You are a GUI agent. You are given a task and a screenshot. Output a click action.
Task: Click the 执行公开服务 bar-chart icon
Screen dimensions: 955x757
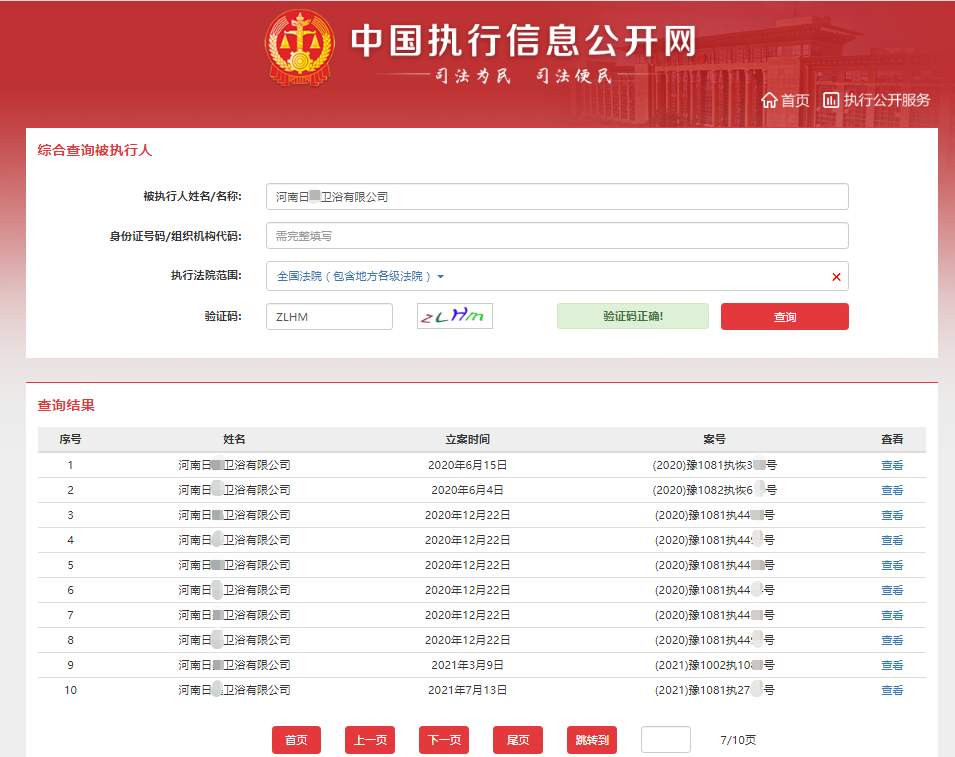tap(832, 100)
